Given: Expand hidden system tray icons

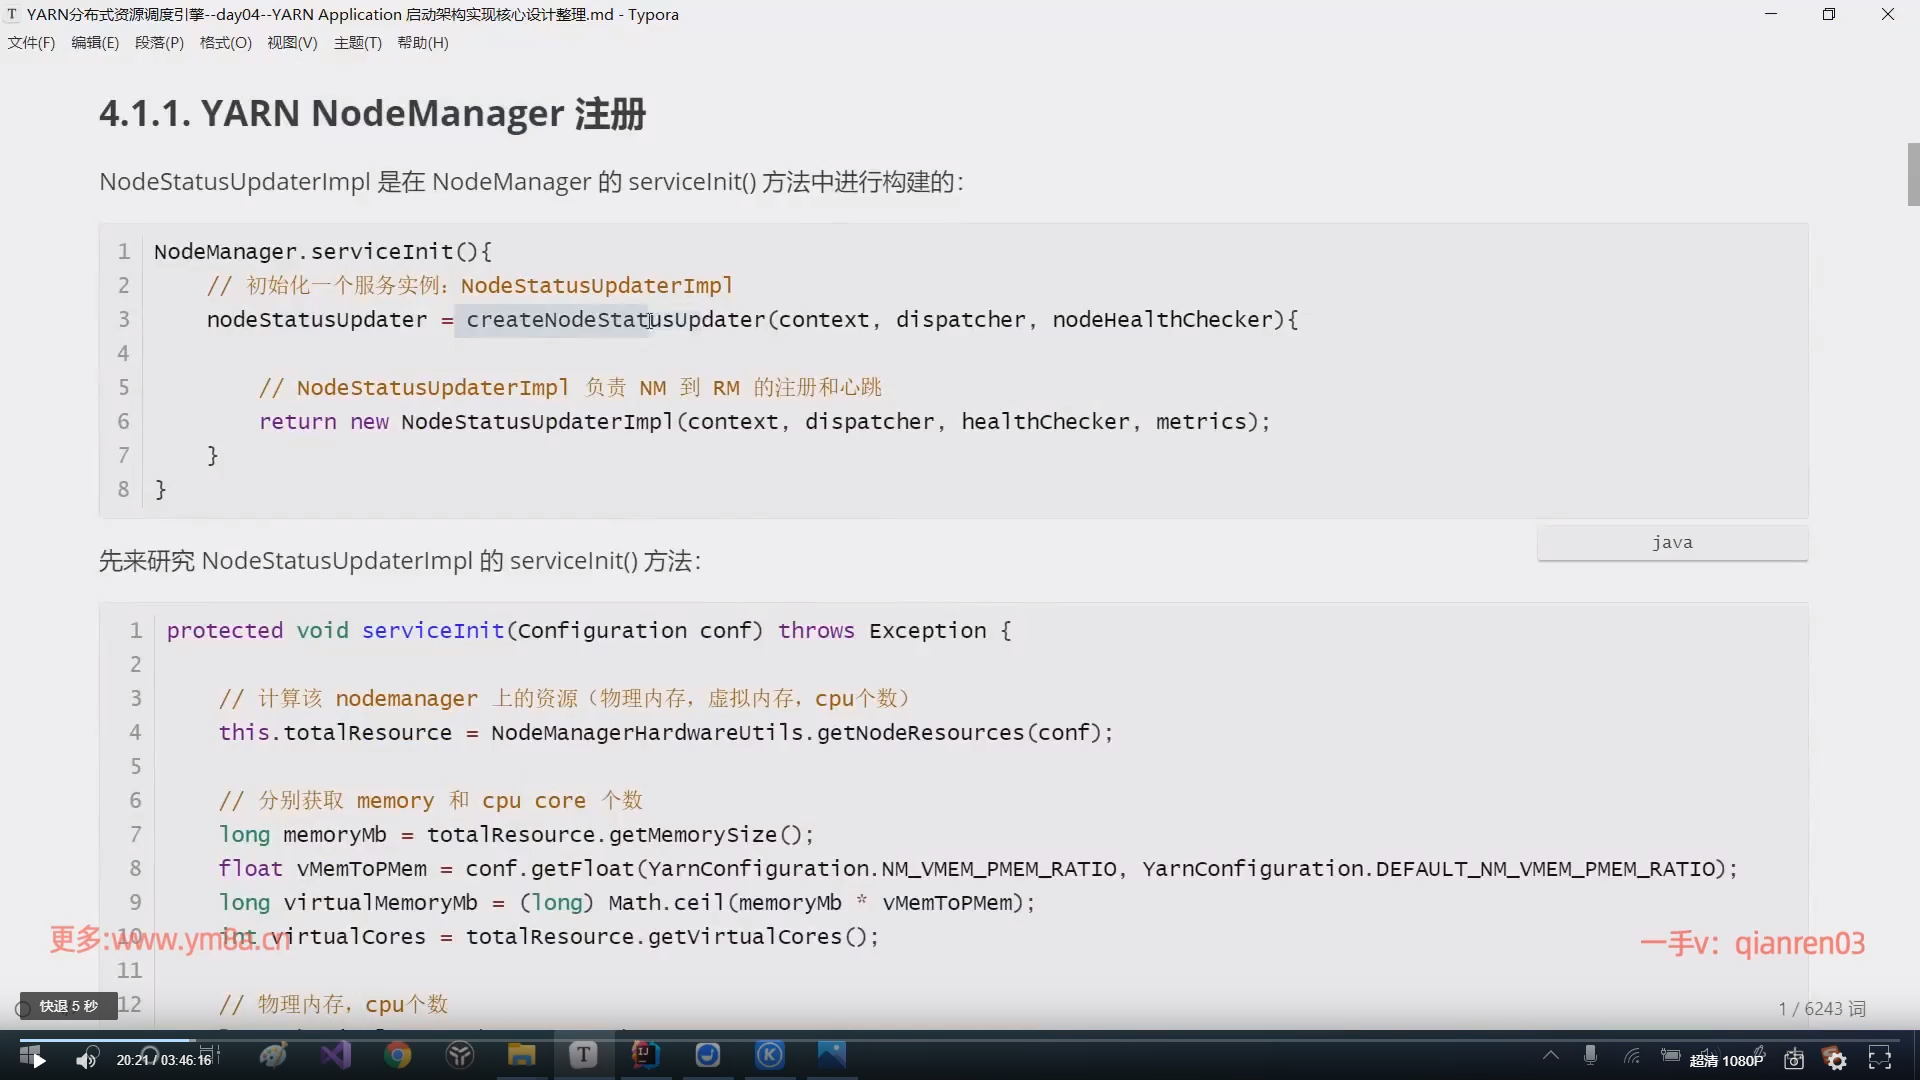Looking at the screenshot, I should pos(1551,1058).
